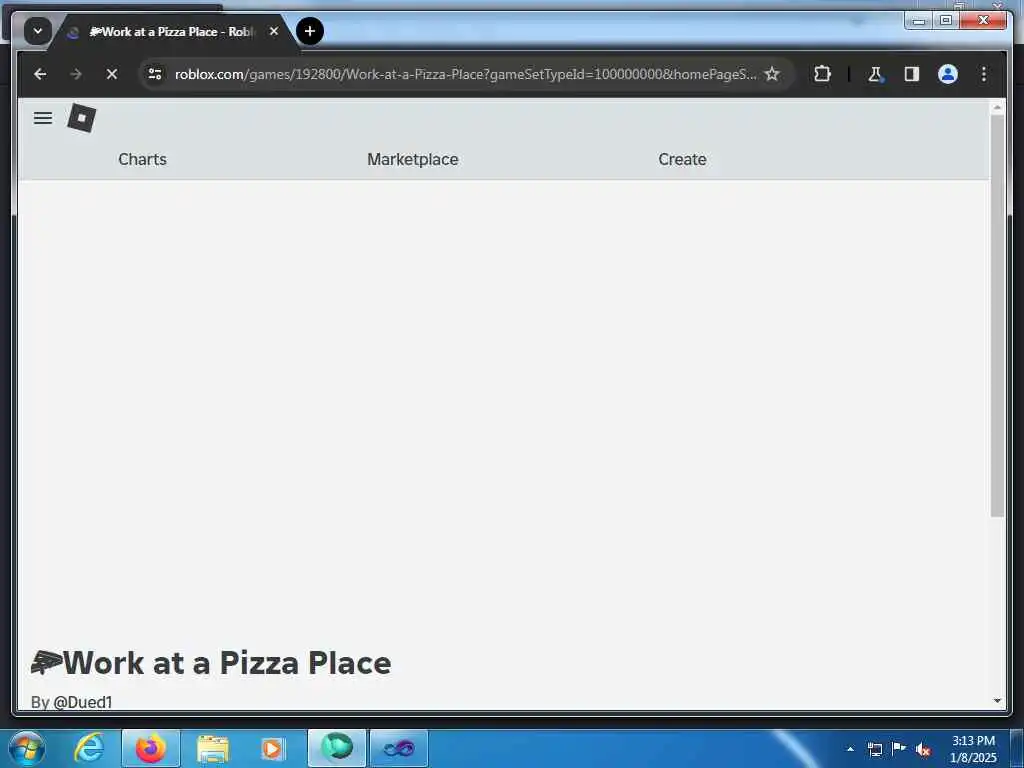View site information icon in address bar
1024x768 pixels.
click(155, 74)
